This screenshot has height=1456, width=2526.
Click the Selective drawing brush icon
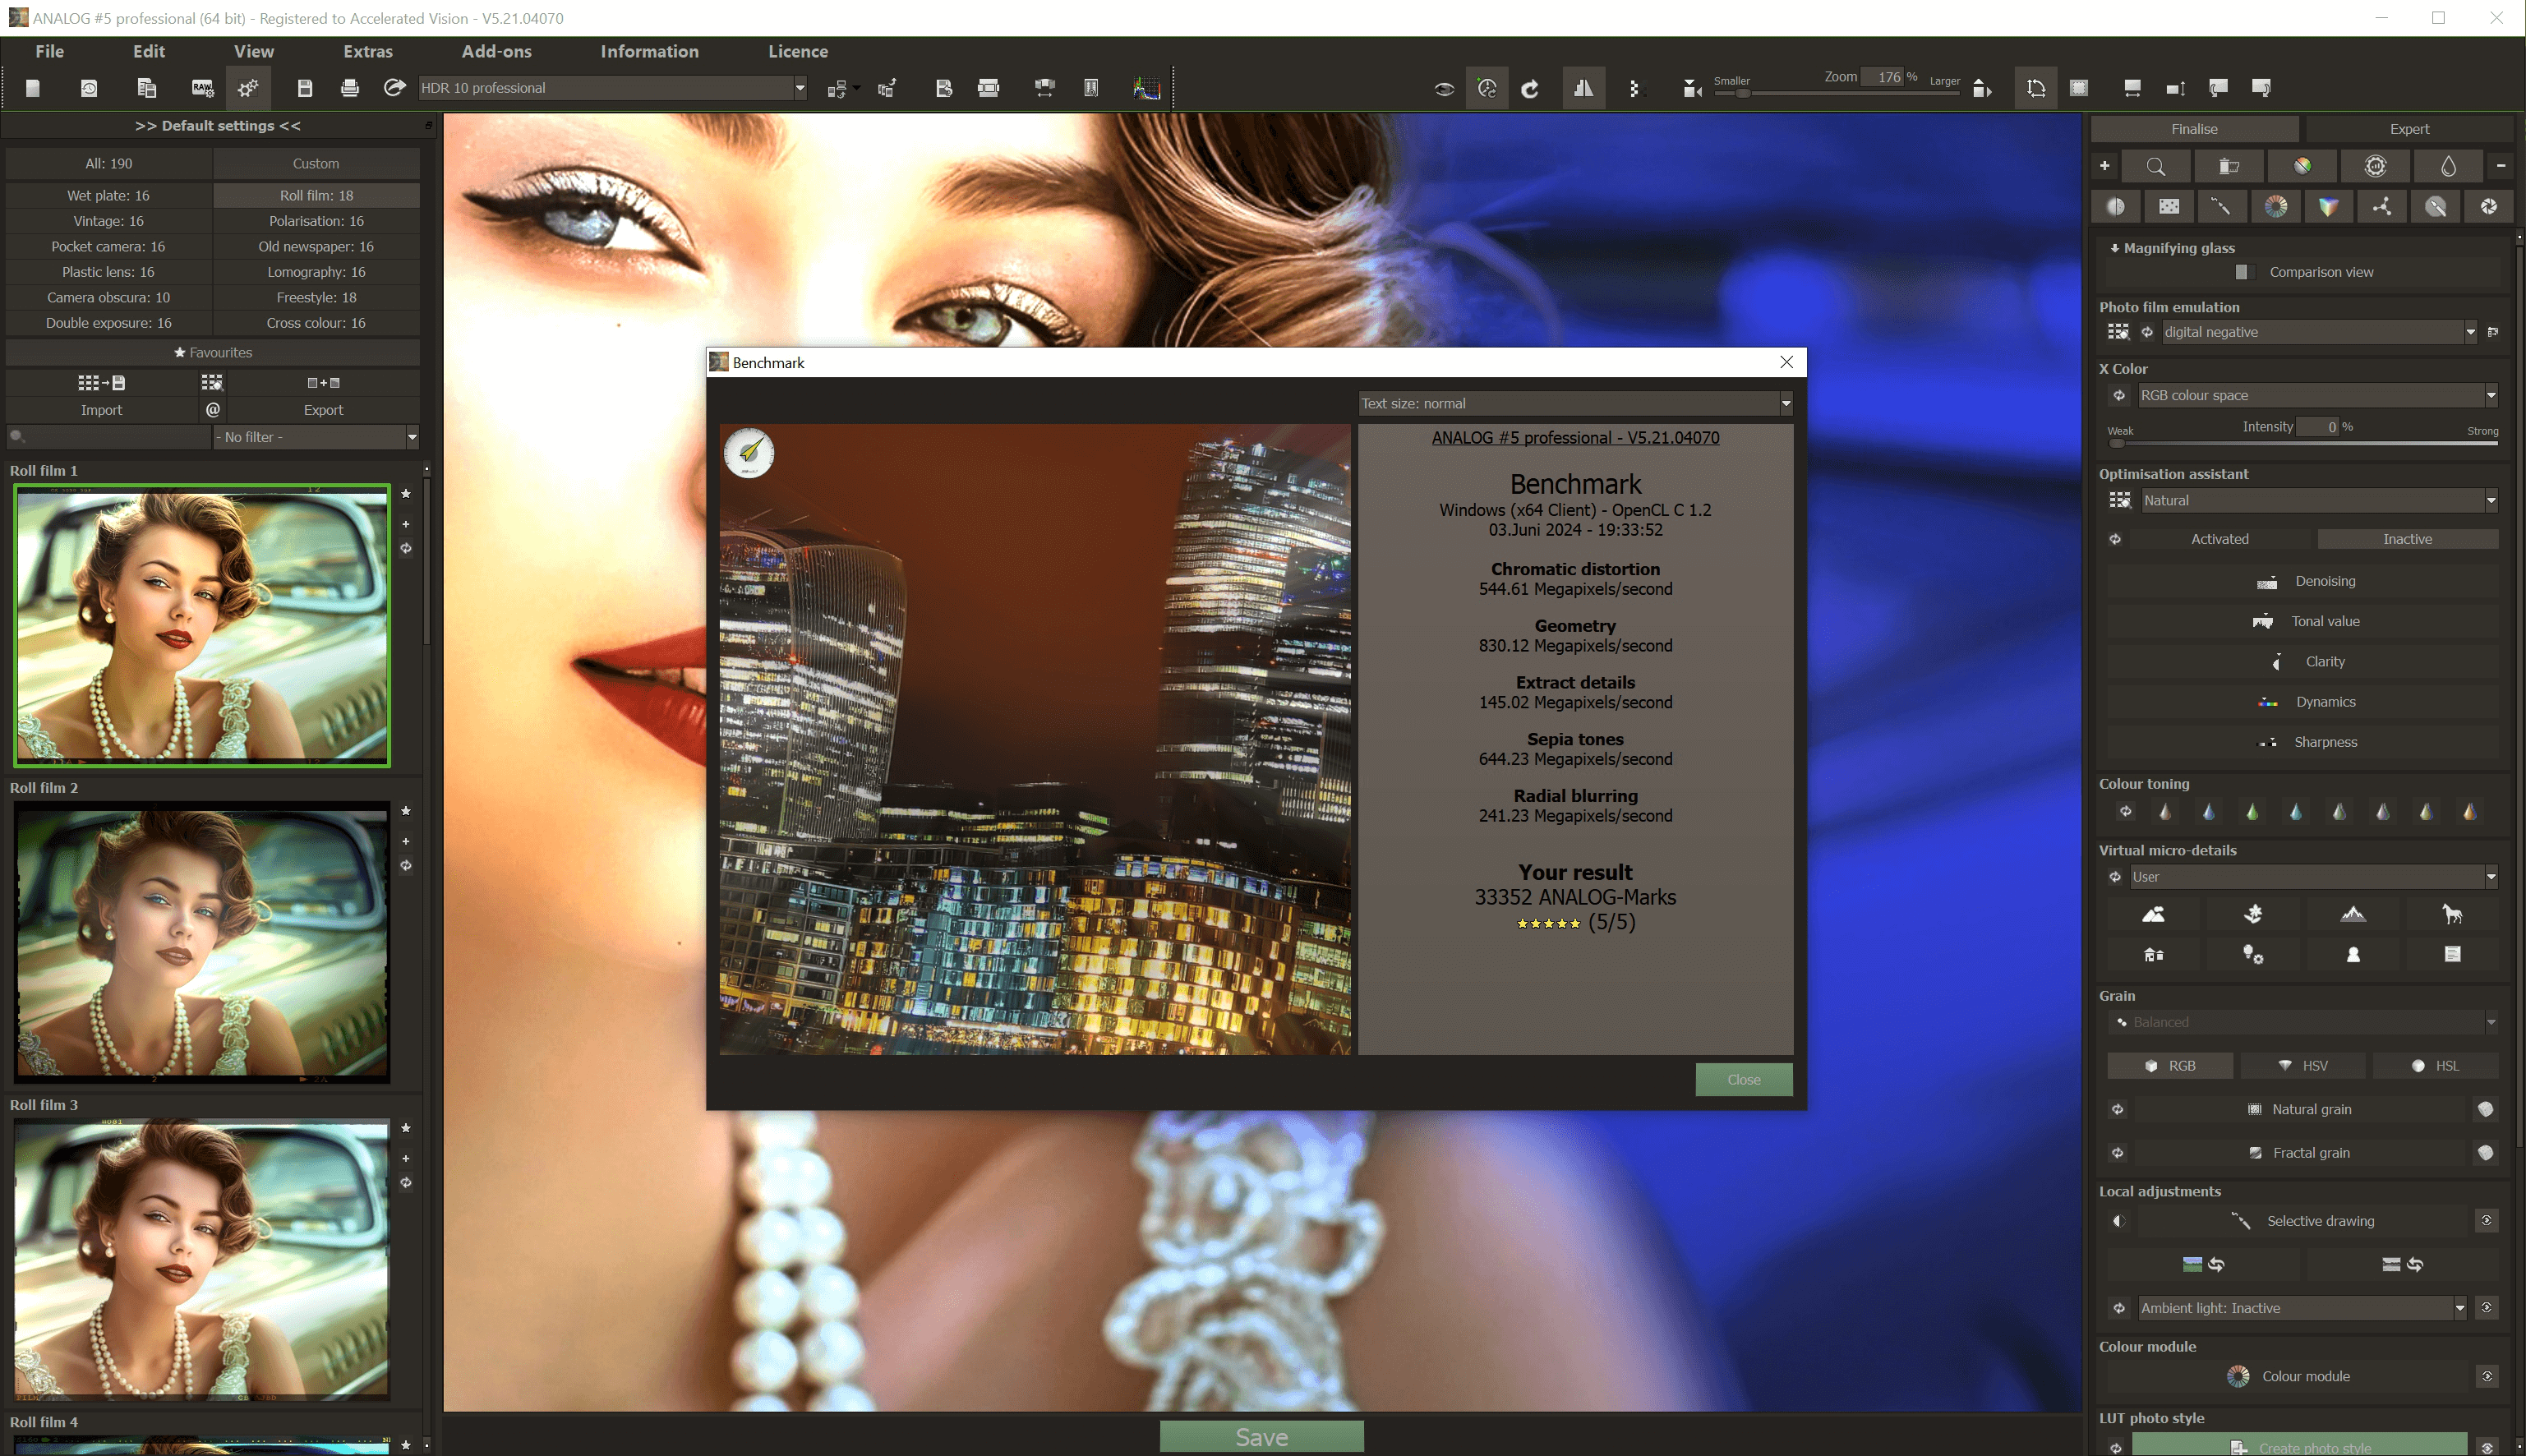[2240, 1221]
